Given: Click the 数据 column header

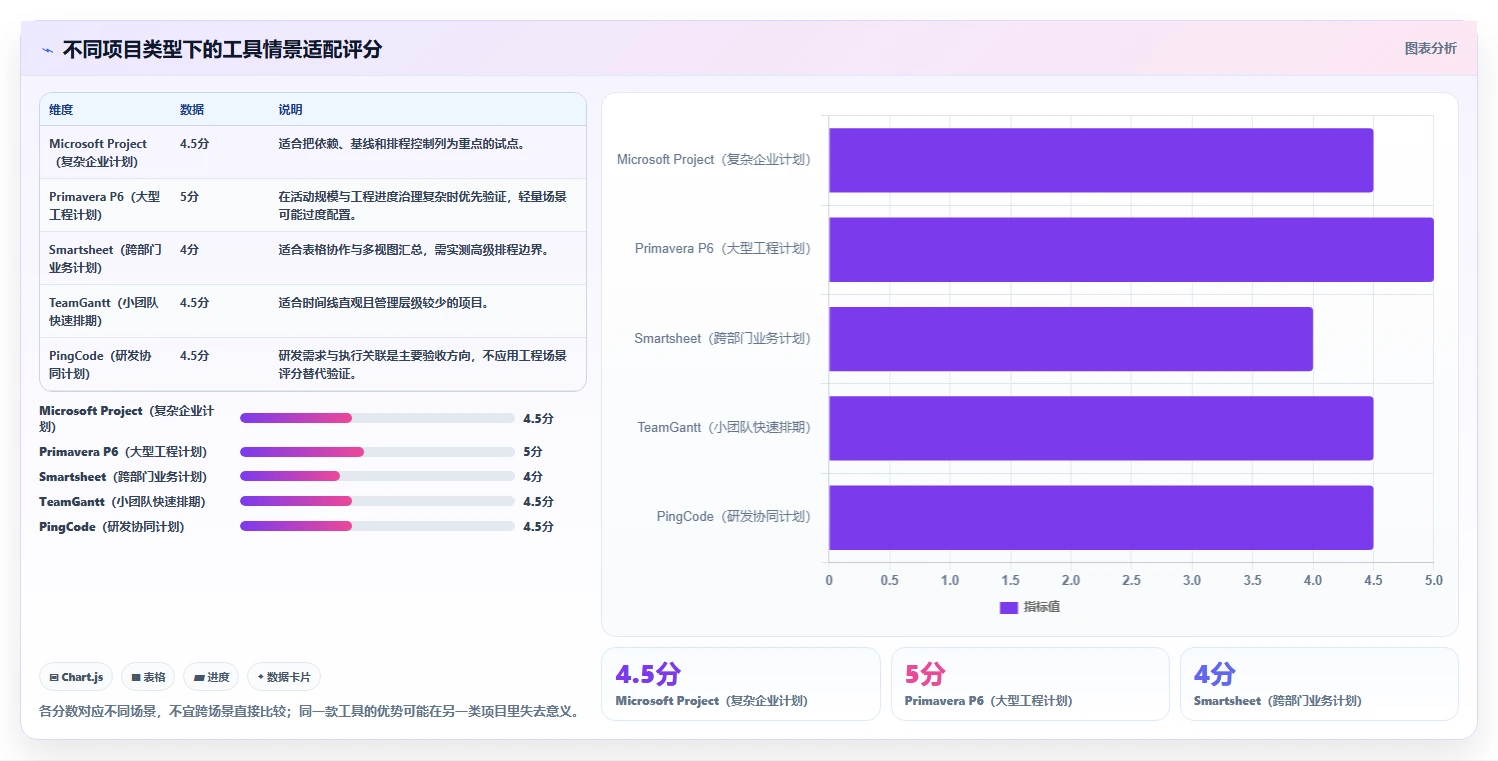Looking at the screenshot, I should click(192, 110).
